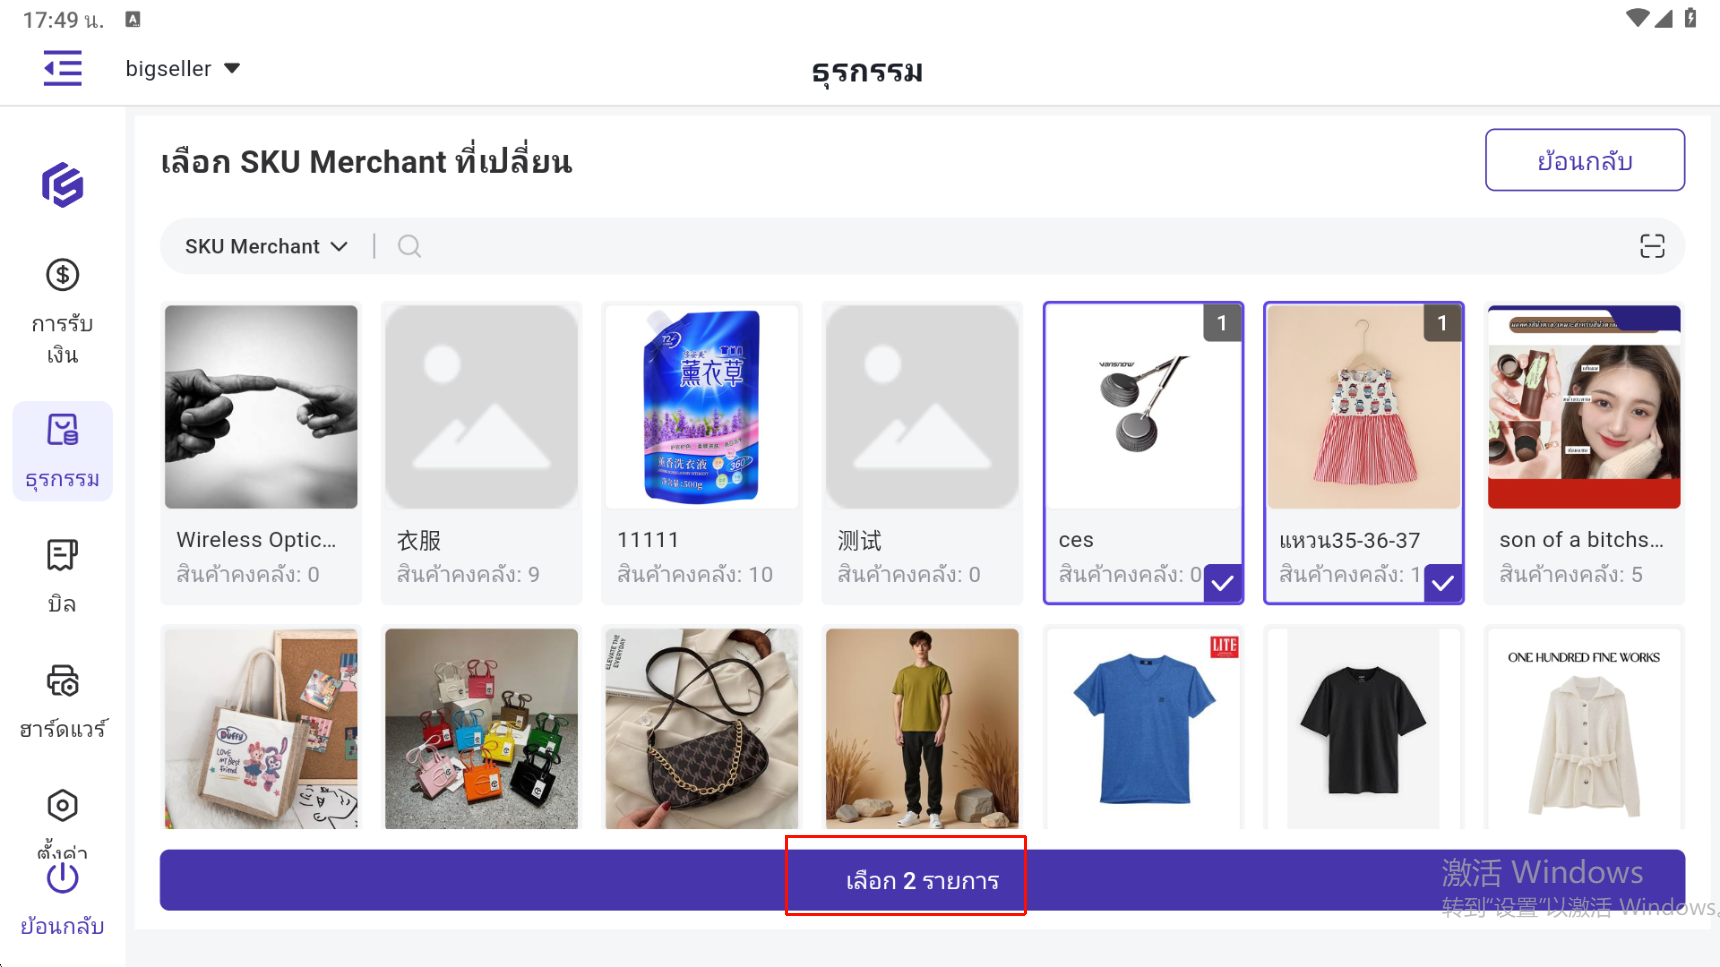Open the SKU Merchant filter dropdown
The image size is (1720, 967).
(x=266, y=246)
